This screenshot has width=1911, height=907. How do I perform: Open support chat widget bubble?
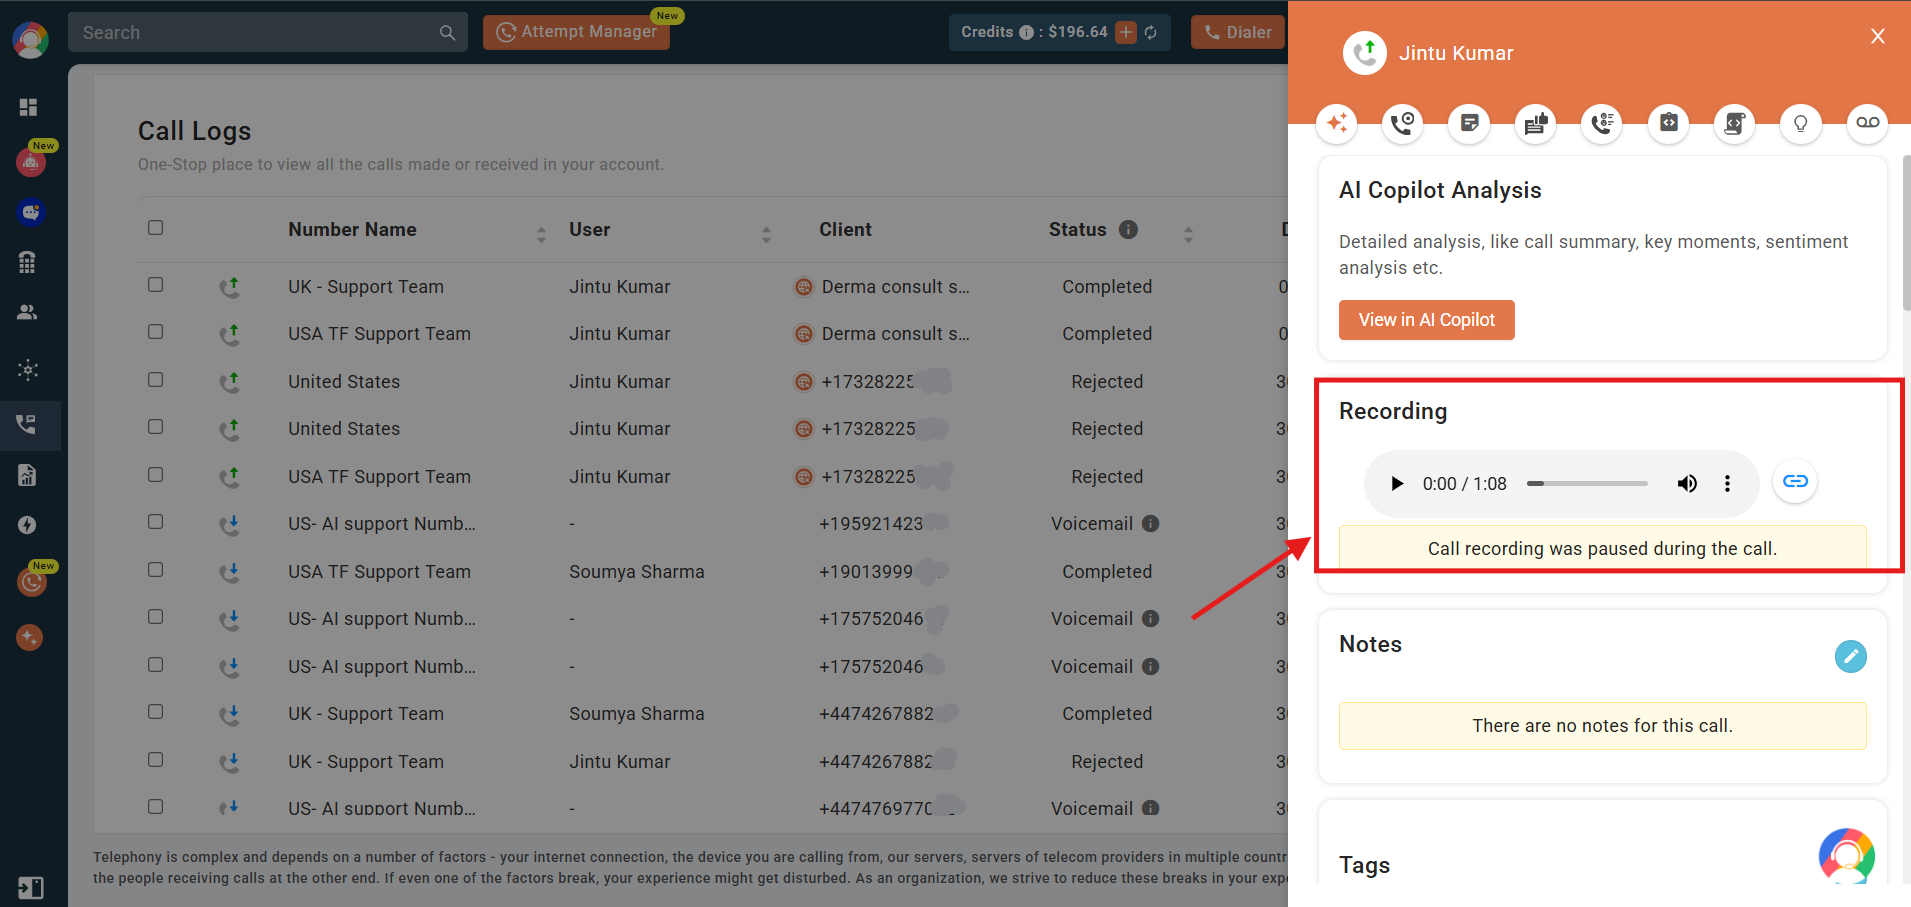[x=1846, y=856]
